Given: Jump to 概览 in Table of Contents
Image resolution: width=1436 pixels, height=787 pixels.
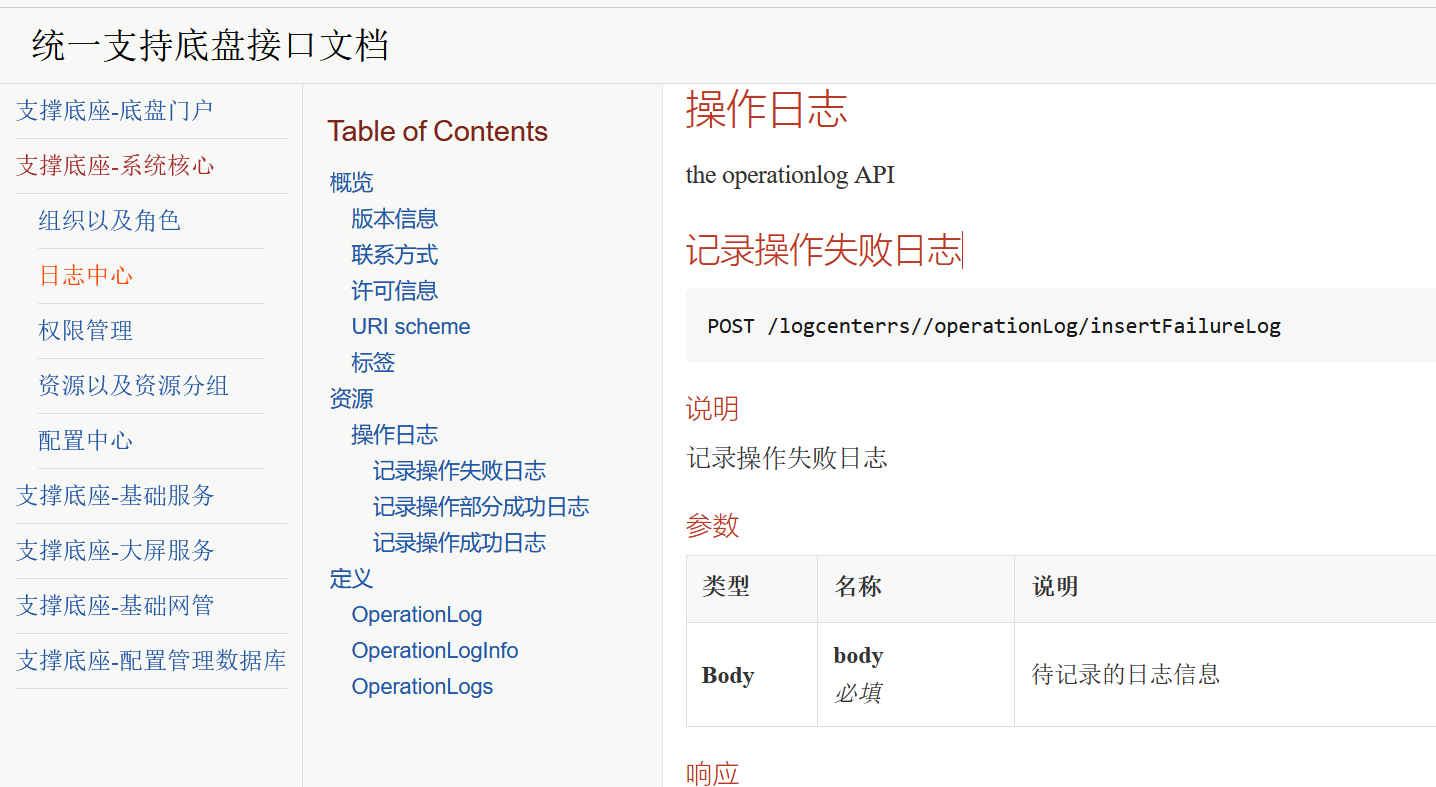Looking at the screenshot, I should (351, 182).
